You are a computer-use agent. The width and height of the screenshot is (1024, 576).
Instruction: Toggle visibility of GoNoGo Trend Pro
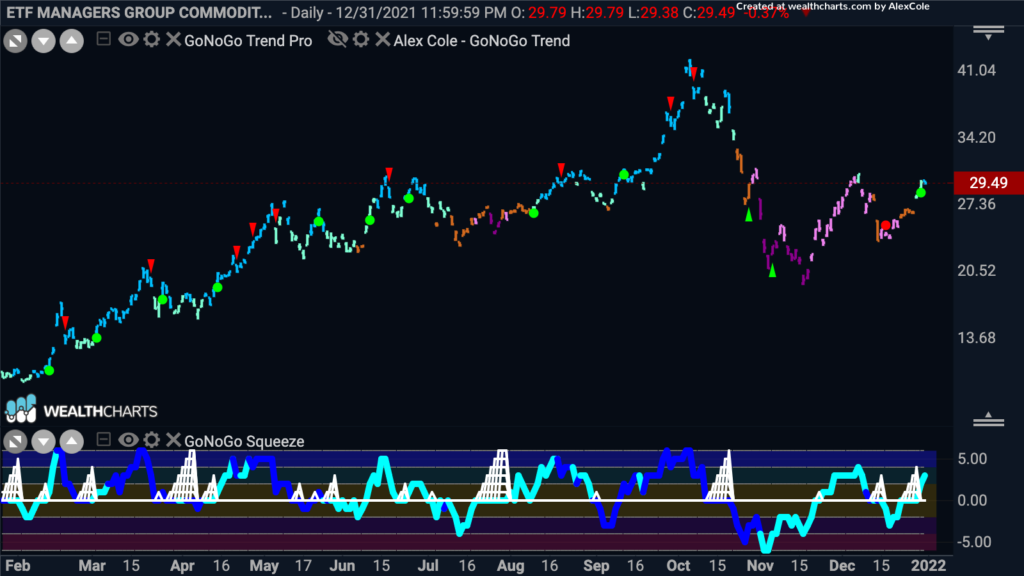(128, 39)
